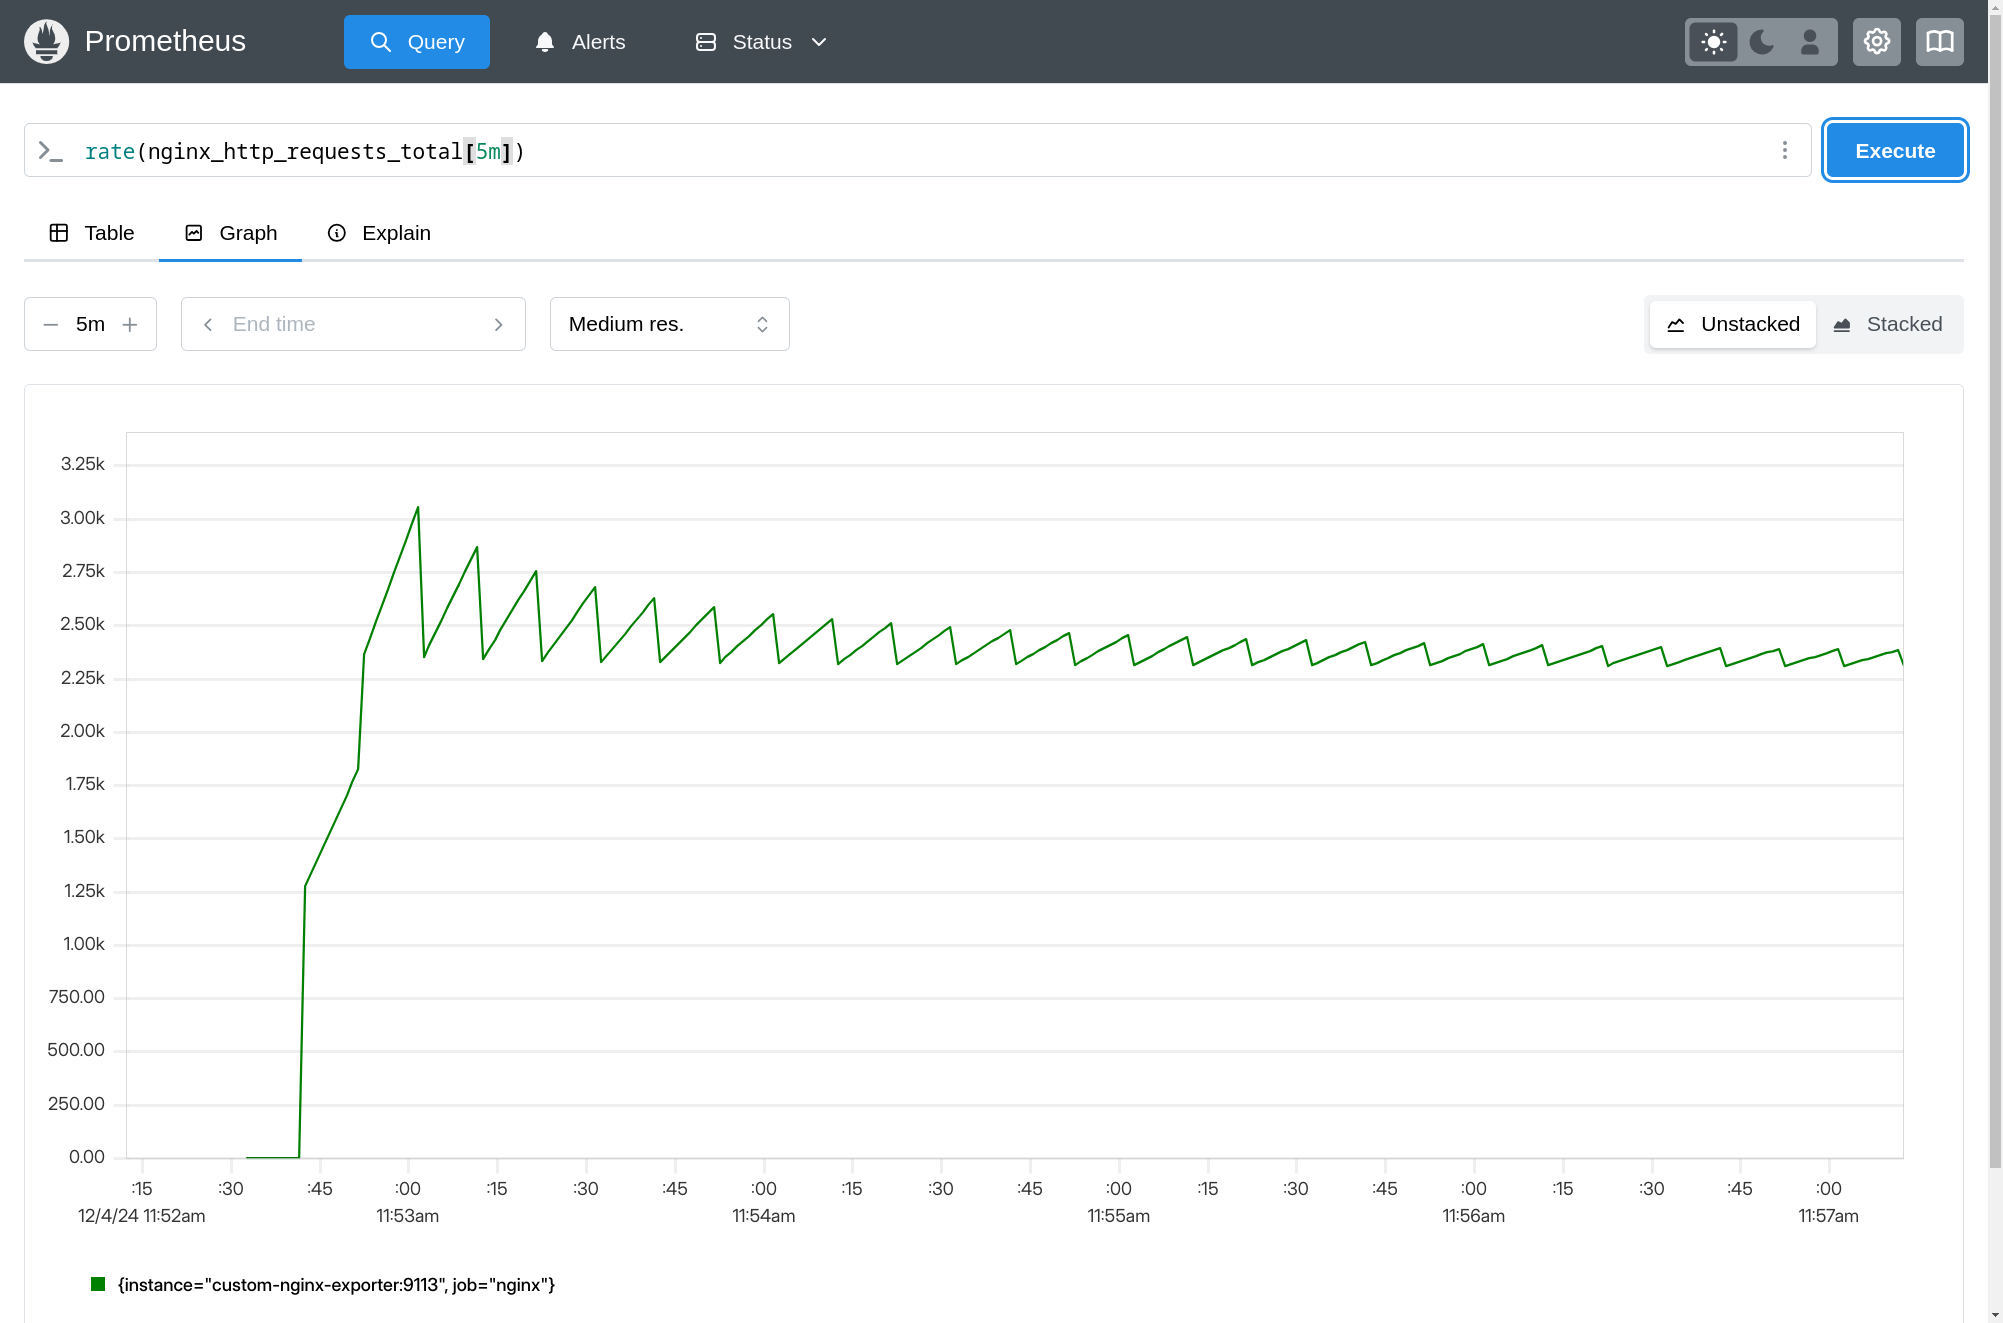Select browser-preference theme person icon
The height and width of the screenshot is (1323, 2003).
(1809, 42)
